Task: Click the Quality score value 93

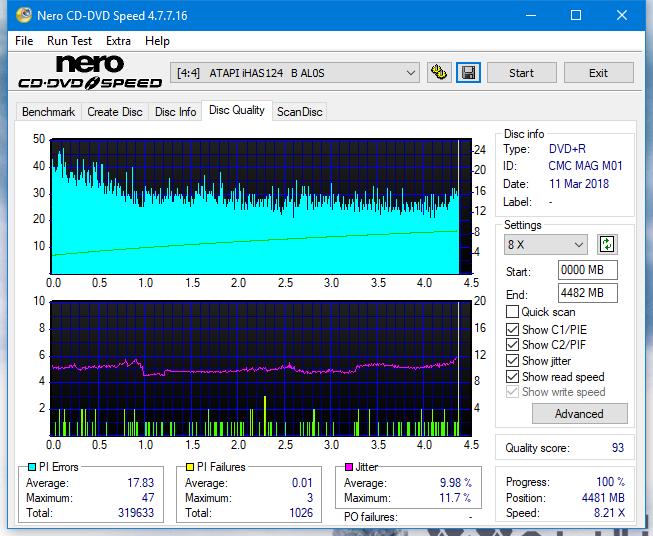Action: click(x=618, y=448)
